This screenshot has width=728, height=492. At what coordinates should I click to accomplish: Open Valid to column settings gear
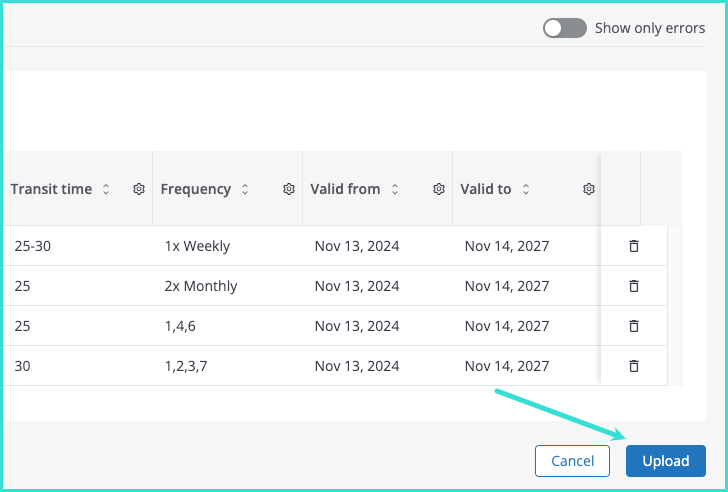pyautogui.click(x=589, y=189)
